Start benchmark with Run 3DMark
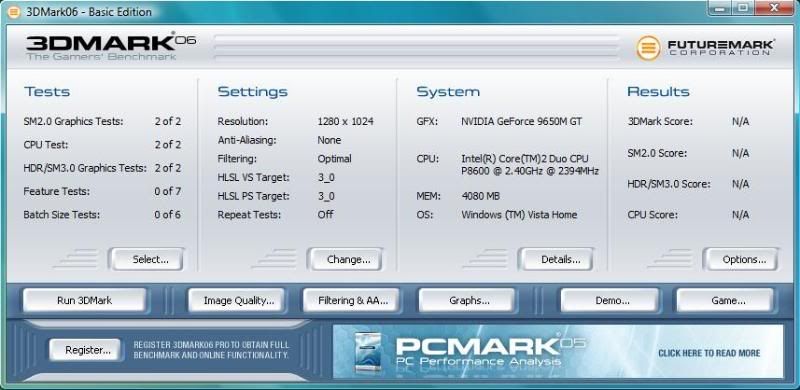Viewport: 800px width, 390px height. point(84,300)
